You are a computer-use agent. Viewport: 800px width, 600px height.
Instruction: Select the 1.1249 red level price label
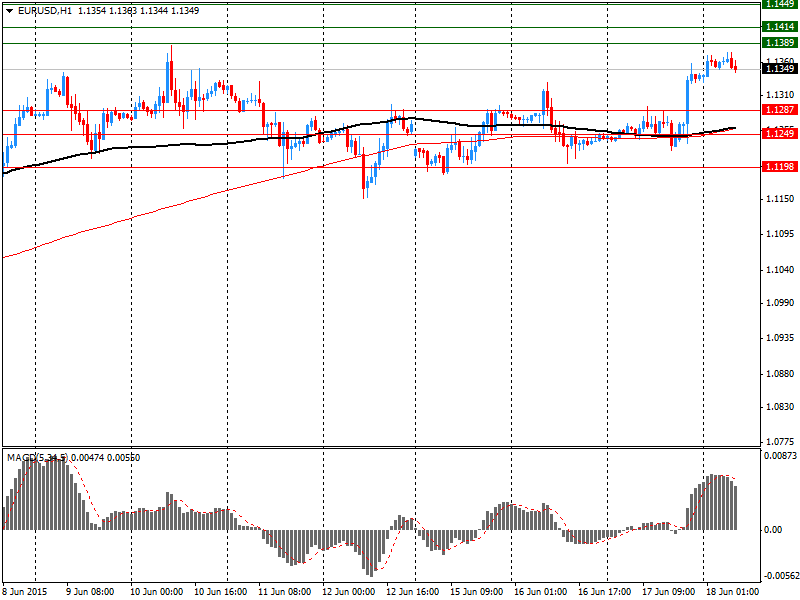pos(780,134)
